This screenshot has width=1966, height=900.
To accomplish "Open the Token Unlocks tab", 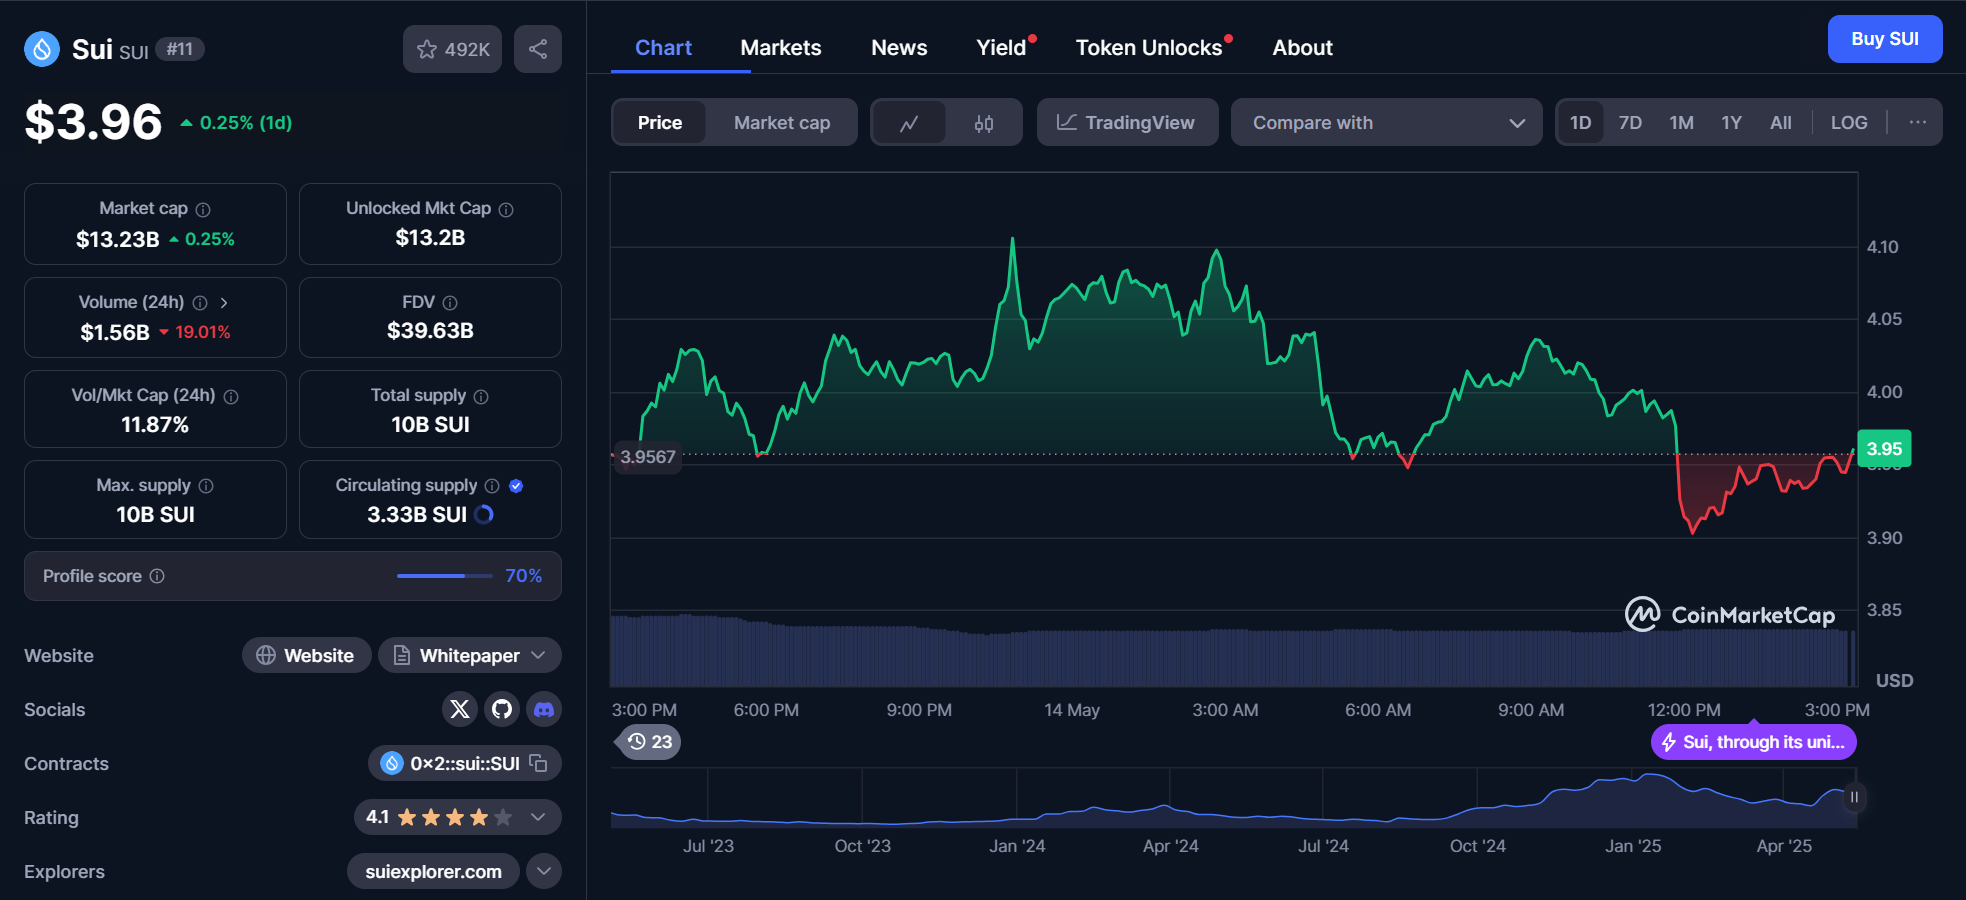I will [1150, 47].
